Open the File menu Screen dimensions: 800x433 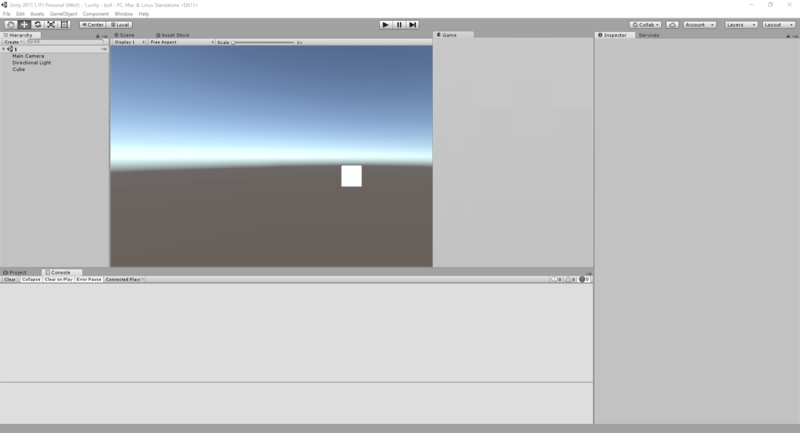[x=7, y=14]
